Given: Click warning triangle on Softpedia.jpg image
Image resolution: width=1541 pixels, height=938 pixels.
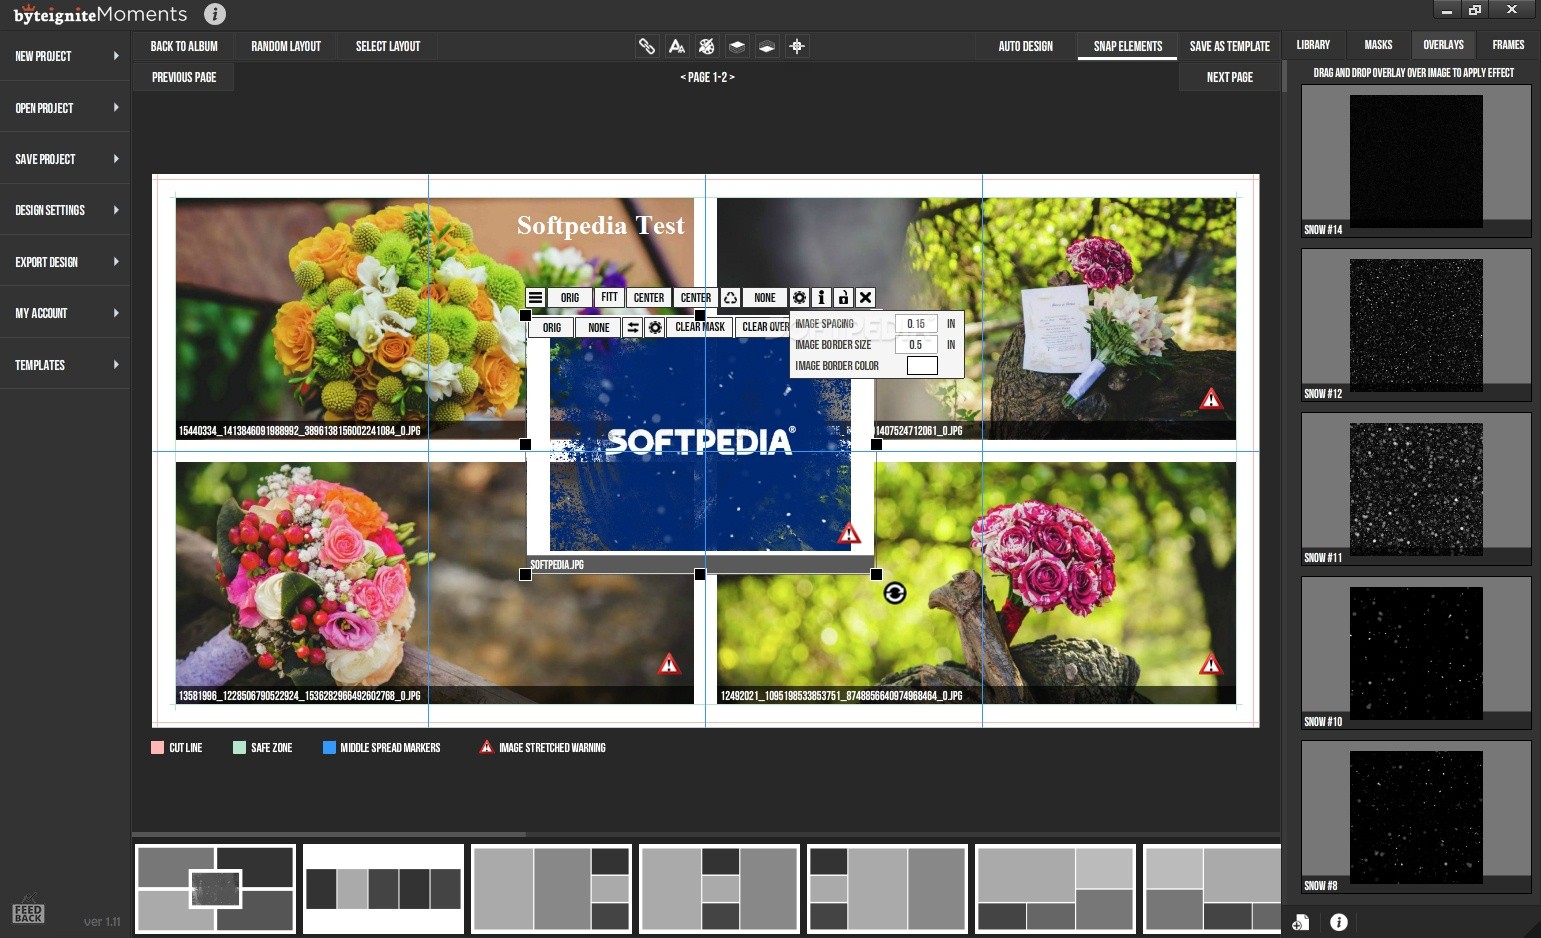Looking at the screenshot, I should point(849,533).
